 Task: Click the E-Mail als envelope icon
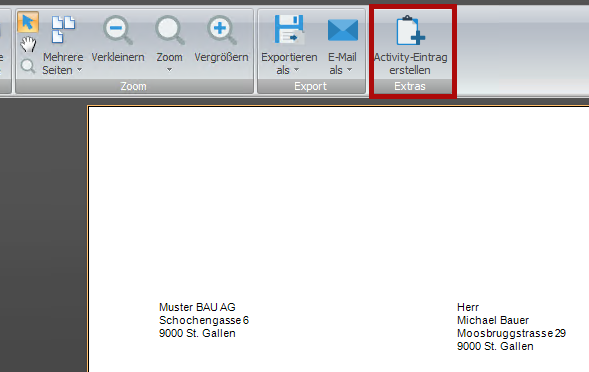pos(343,30)
